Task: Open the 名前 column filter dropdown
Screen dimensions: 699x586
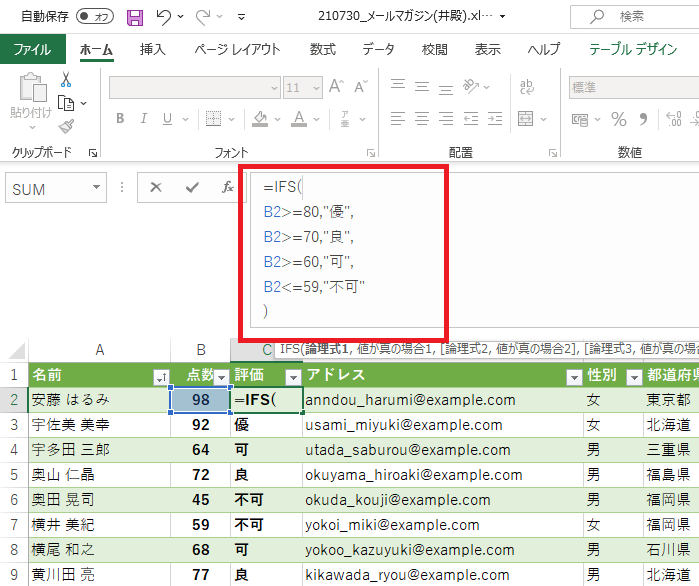Action: [x=160, y=377]
